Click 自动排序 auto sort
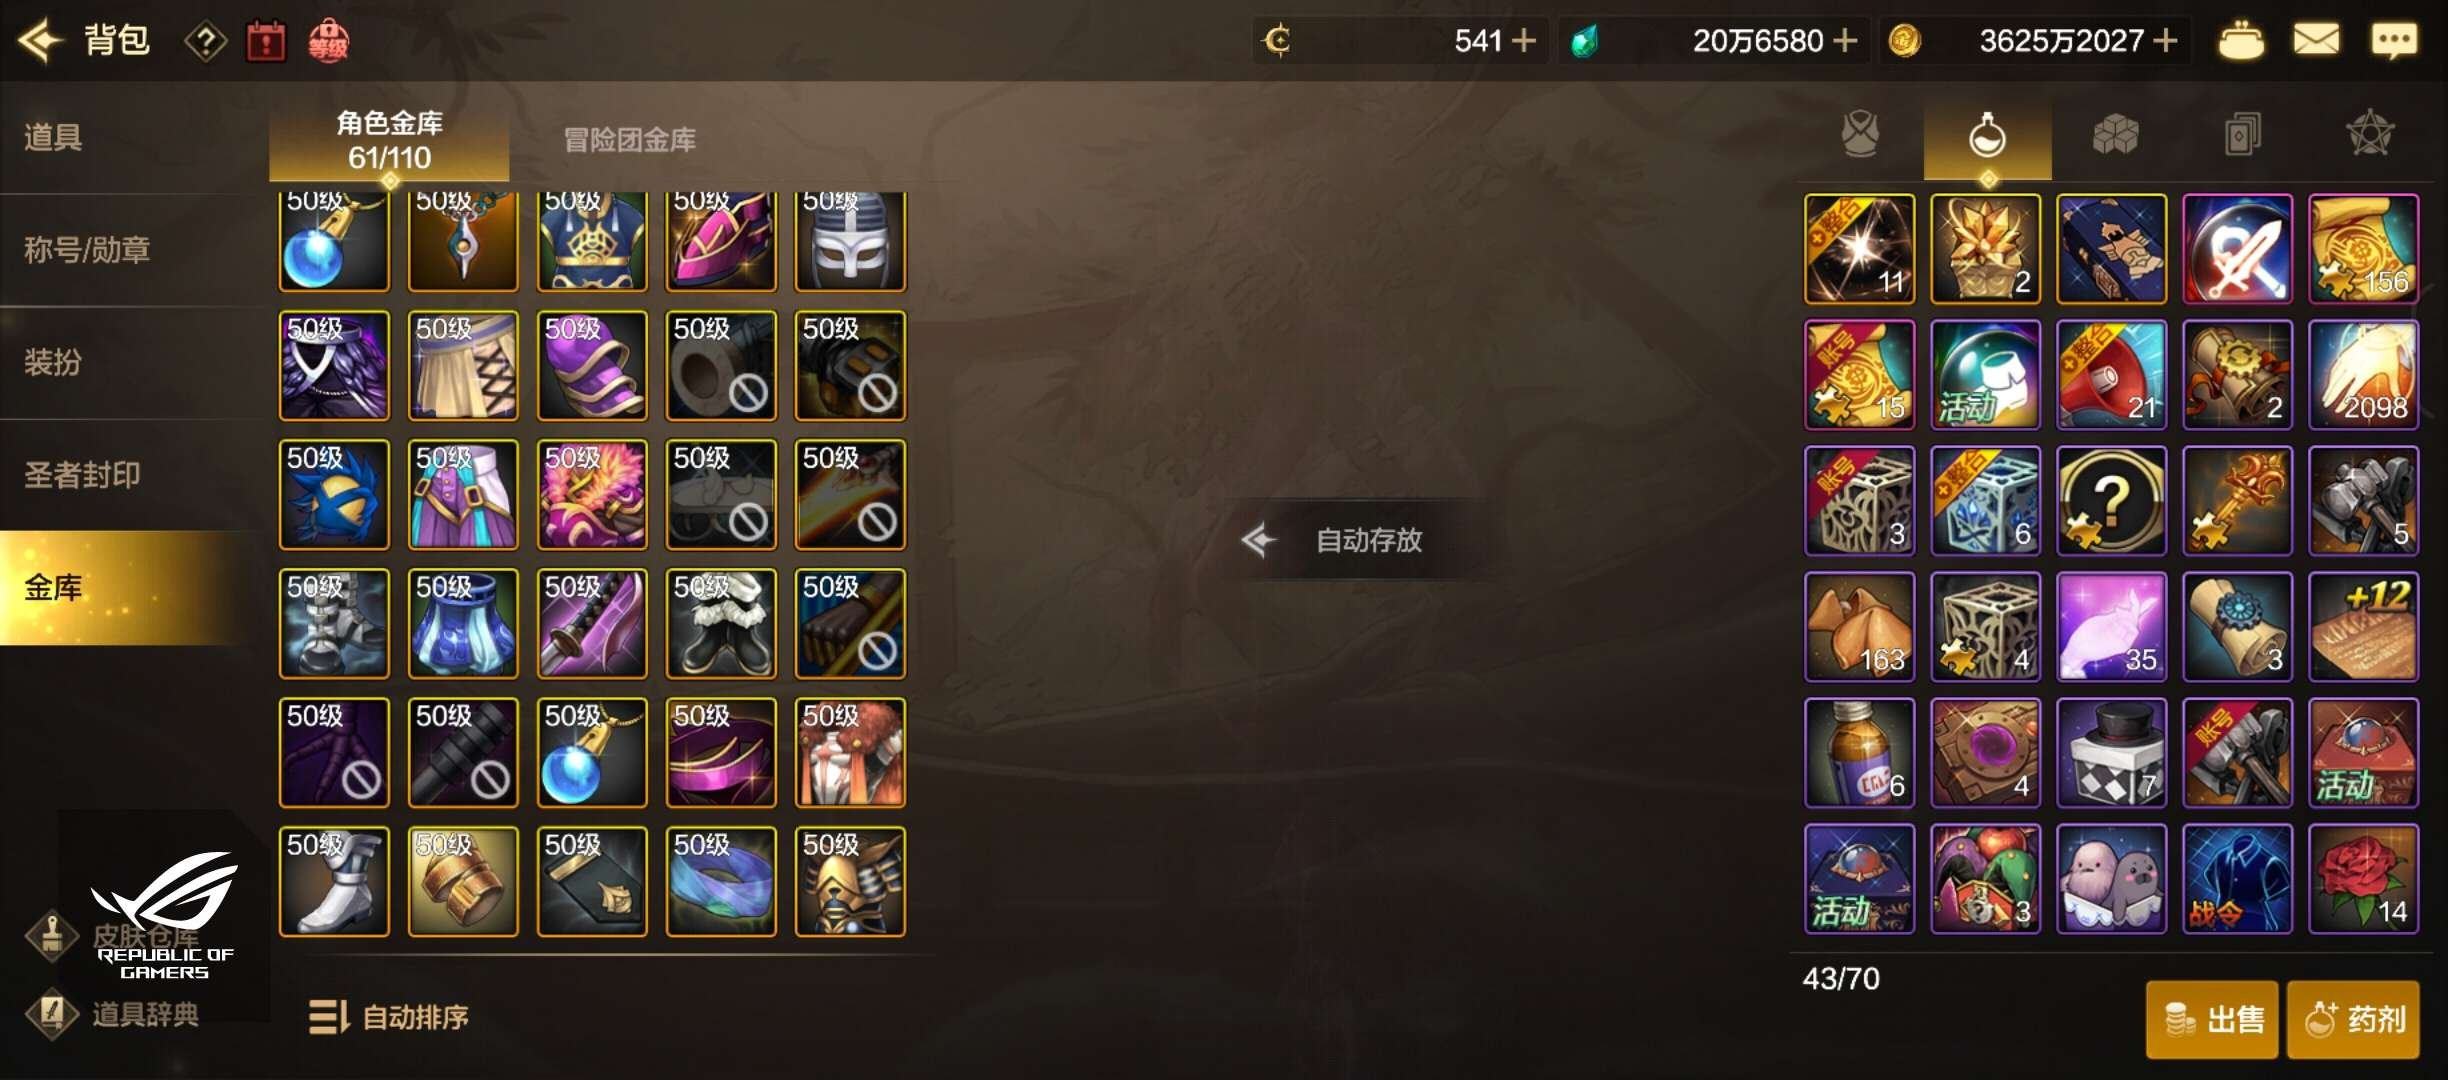 click(x=389, y=1018)
